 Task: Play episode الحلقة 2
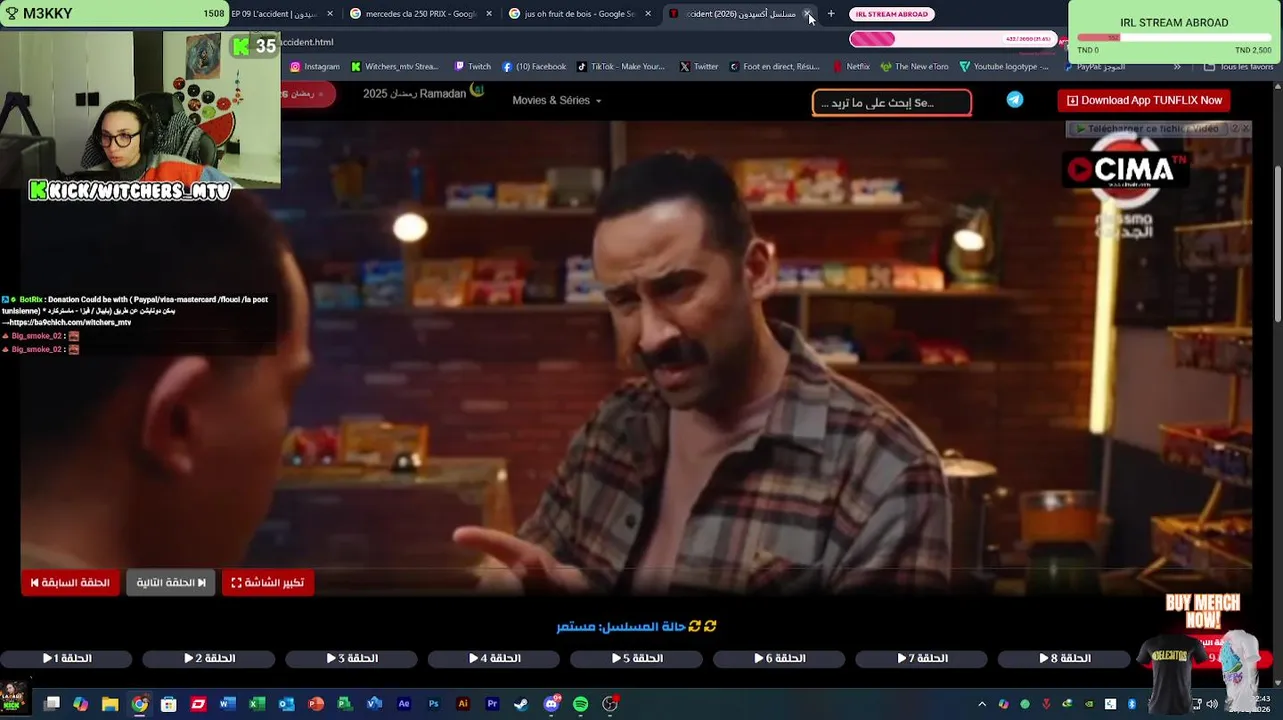point(209,658)
